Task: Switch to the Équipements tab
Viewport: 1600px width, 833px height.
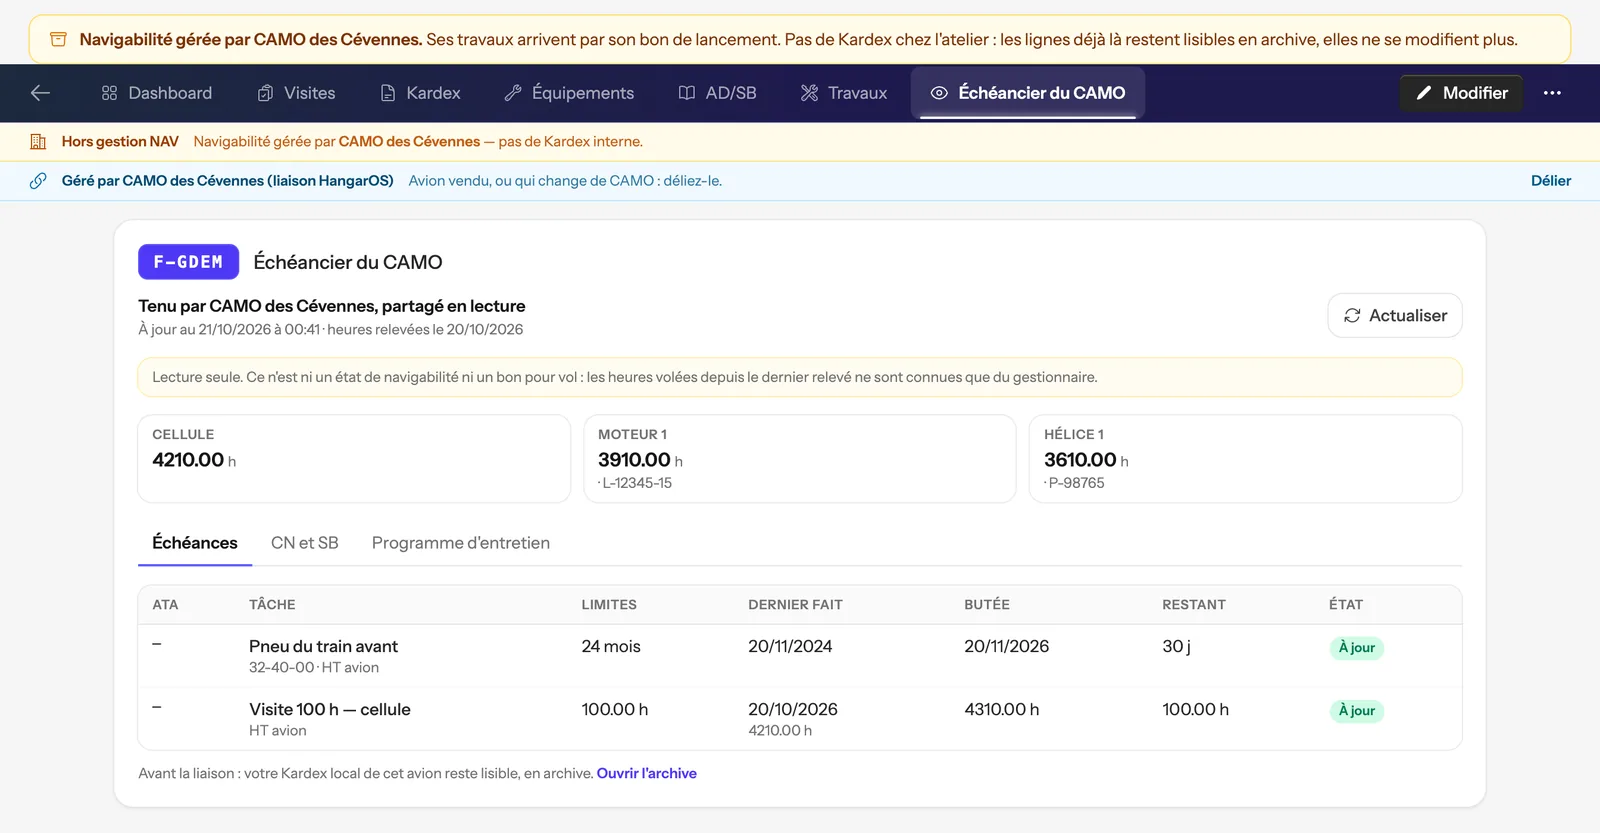Action: tap(569, 93)
